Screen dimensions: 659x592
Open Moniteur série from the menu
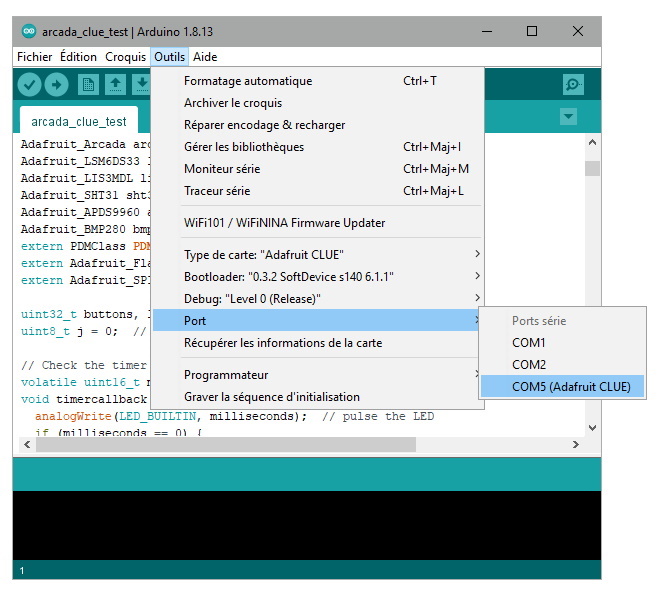coord(318,168)
